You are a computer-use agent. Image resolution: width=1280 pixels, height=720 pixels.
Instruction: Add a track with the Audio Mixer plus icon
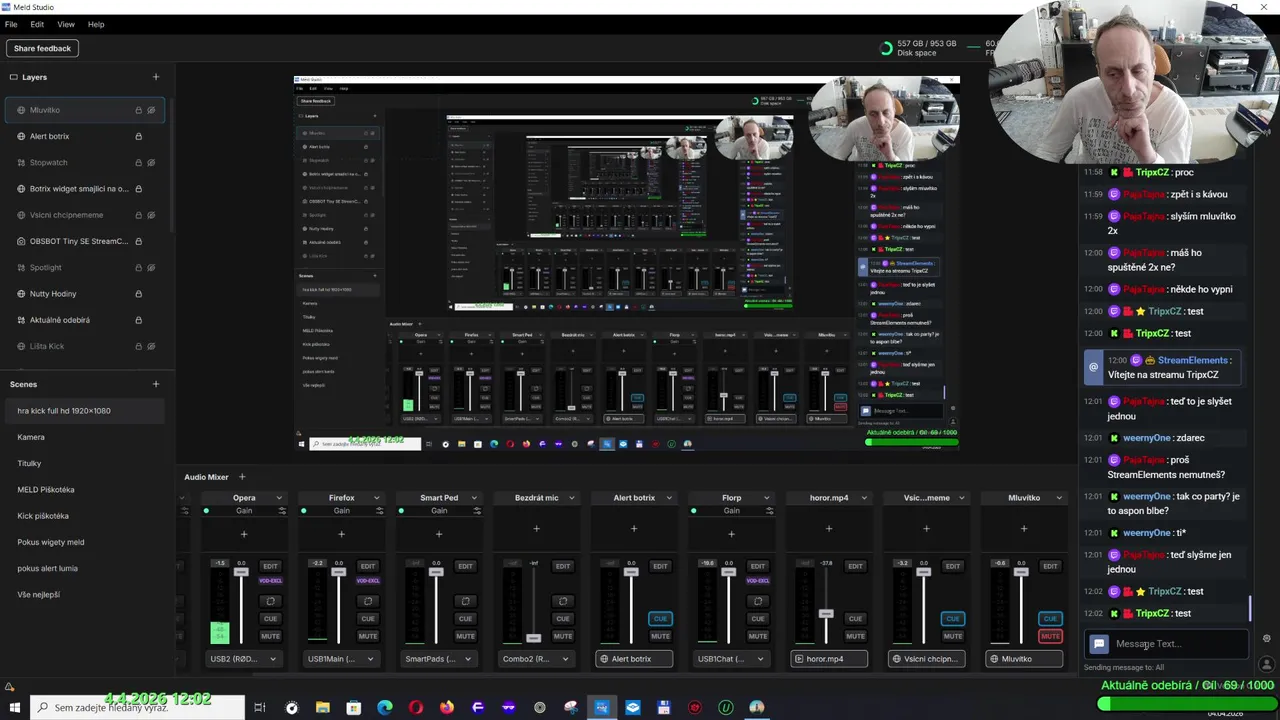[241, 477]
